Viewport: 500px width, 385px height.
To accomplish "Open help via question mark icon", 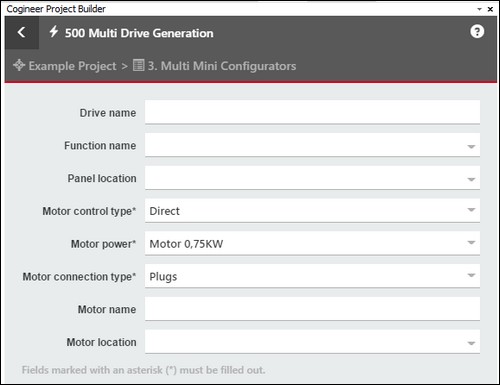I will coord(477,32).
